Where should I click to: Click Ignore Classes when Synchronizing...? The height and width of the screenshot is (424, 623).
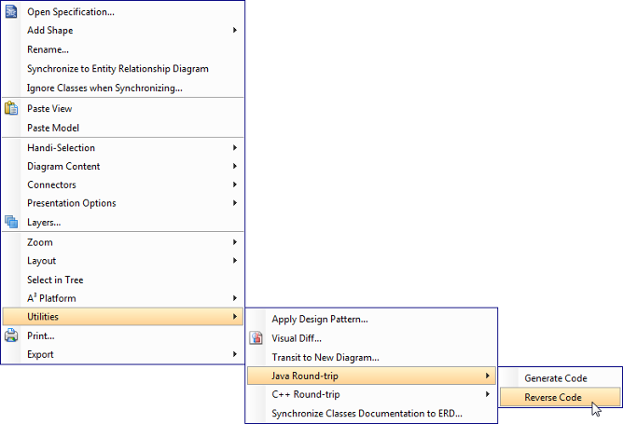(x=123, y=88)
